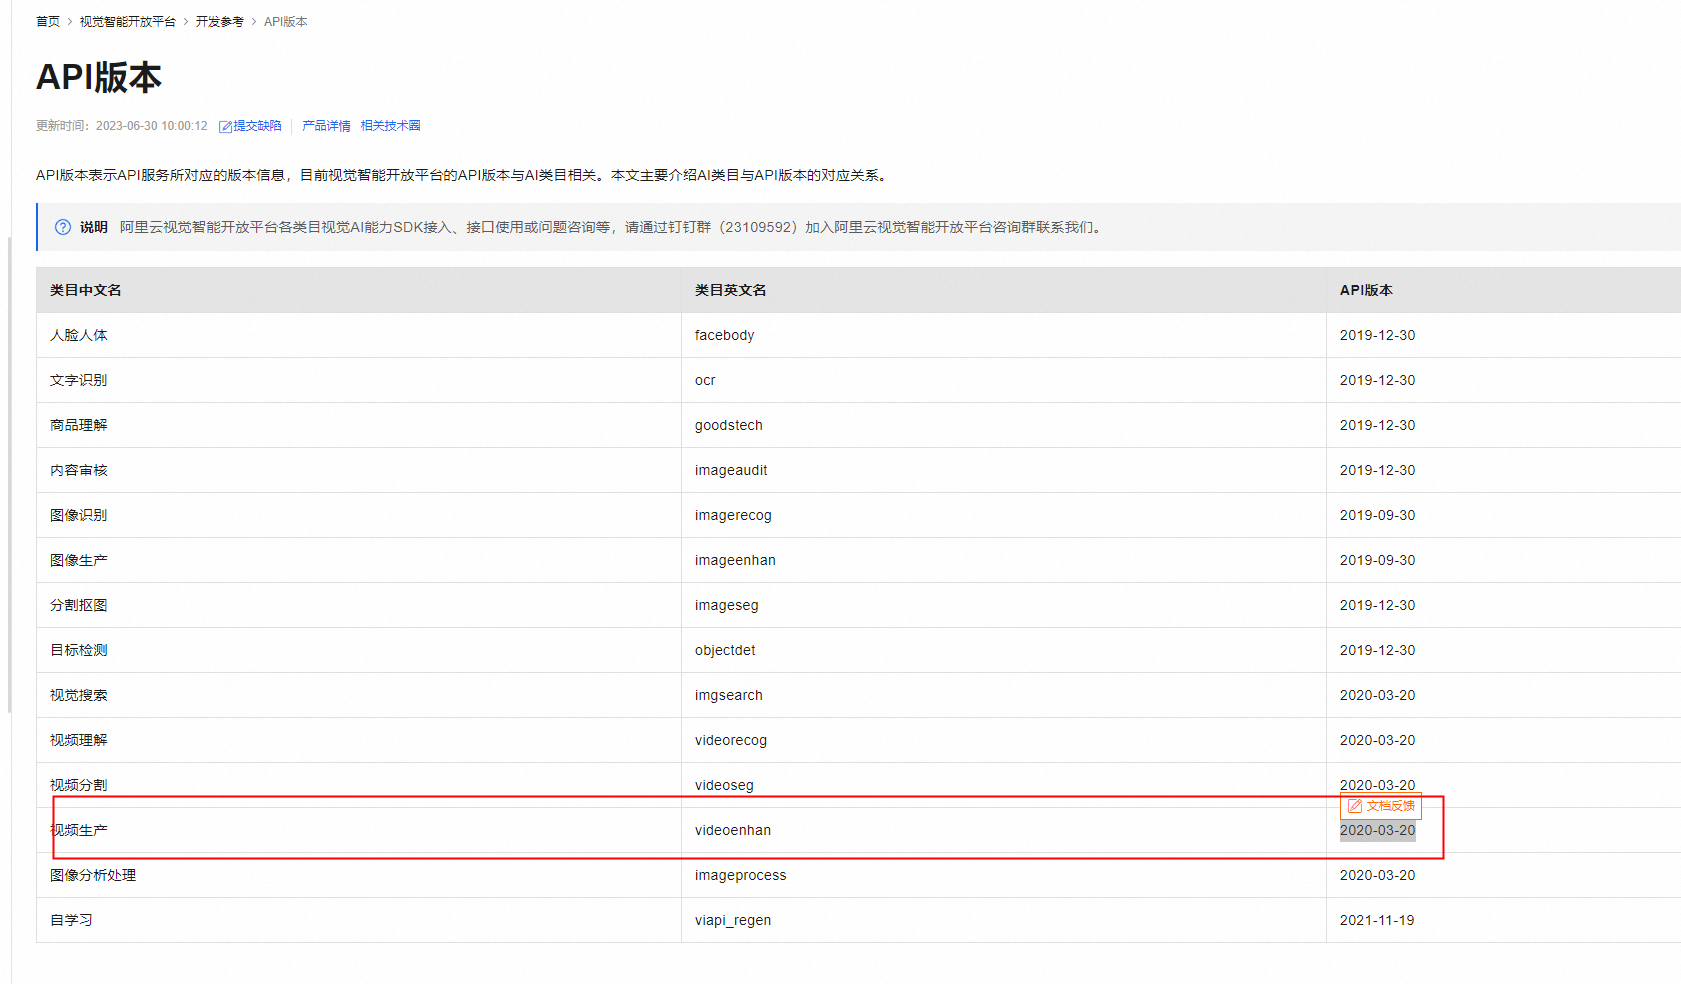This screenshot has width=1681, height=984.
Task: Click the imageseg cell
Action: [x=1004, y=605]
